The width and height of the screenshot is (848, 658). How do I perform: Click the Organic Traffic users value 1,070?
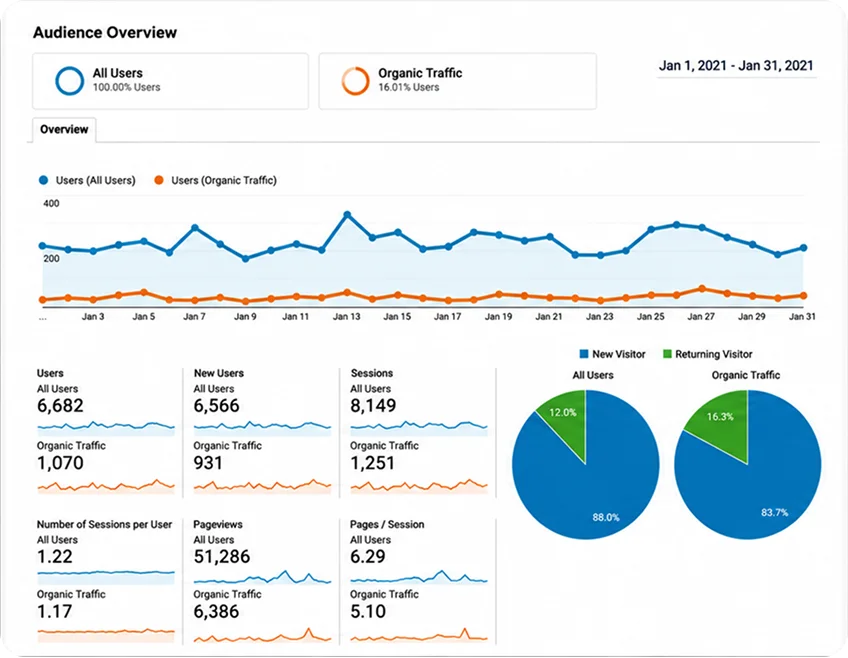pyautogui.click(x=60, y=463)
